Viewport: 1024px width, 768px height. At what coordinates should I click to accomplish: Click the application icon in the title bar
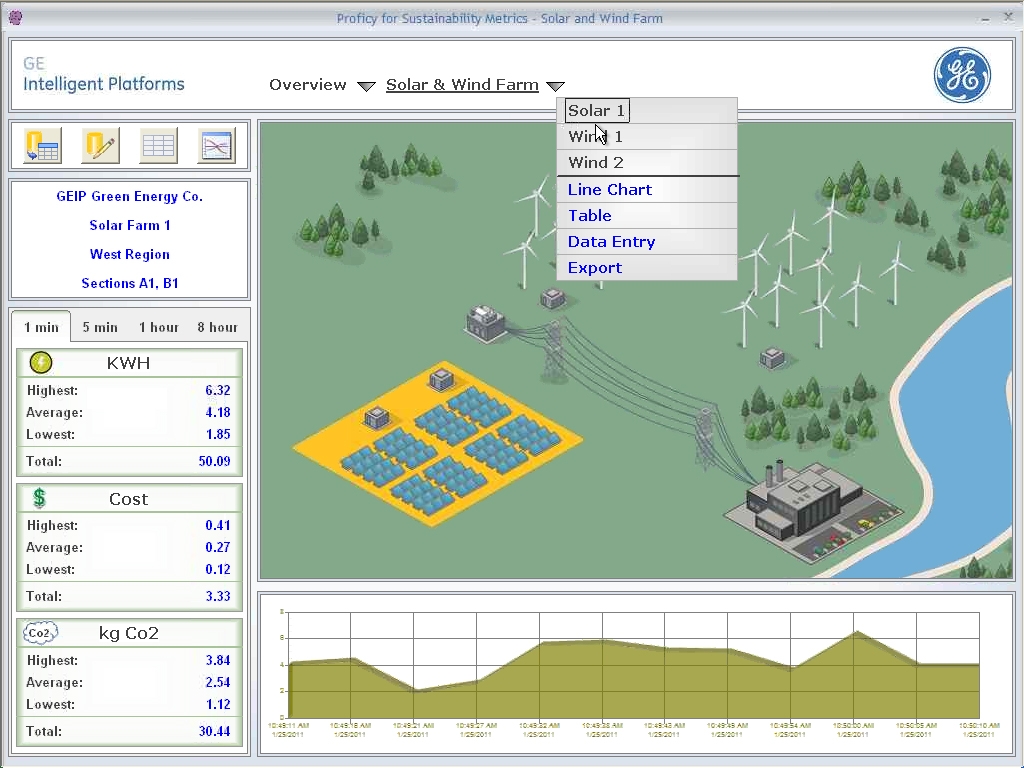[16, 18]
